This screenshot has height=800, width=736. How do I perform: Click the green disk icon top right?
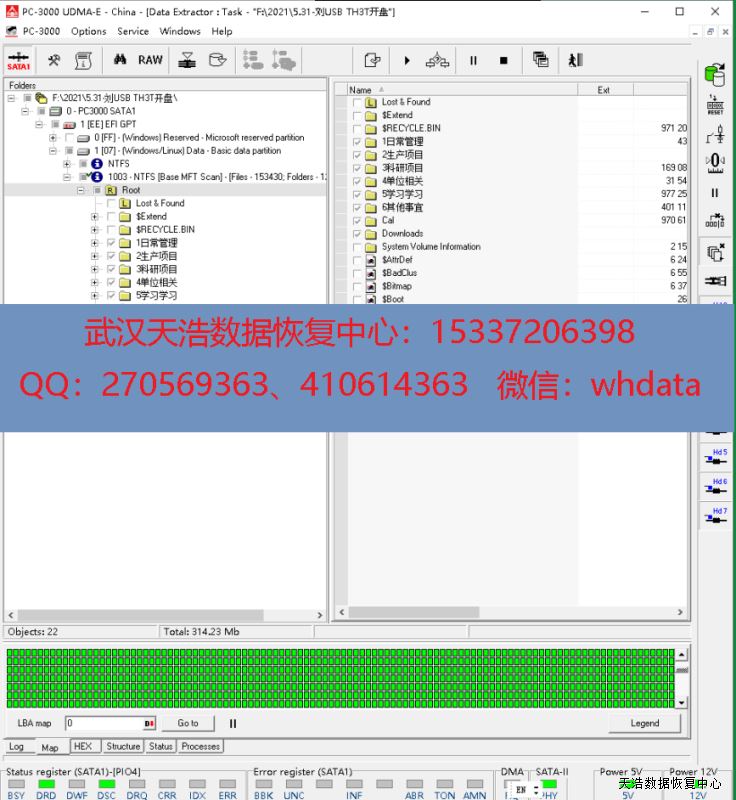pyautogui.click(x=715, y=75)
